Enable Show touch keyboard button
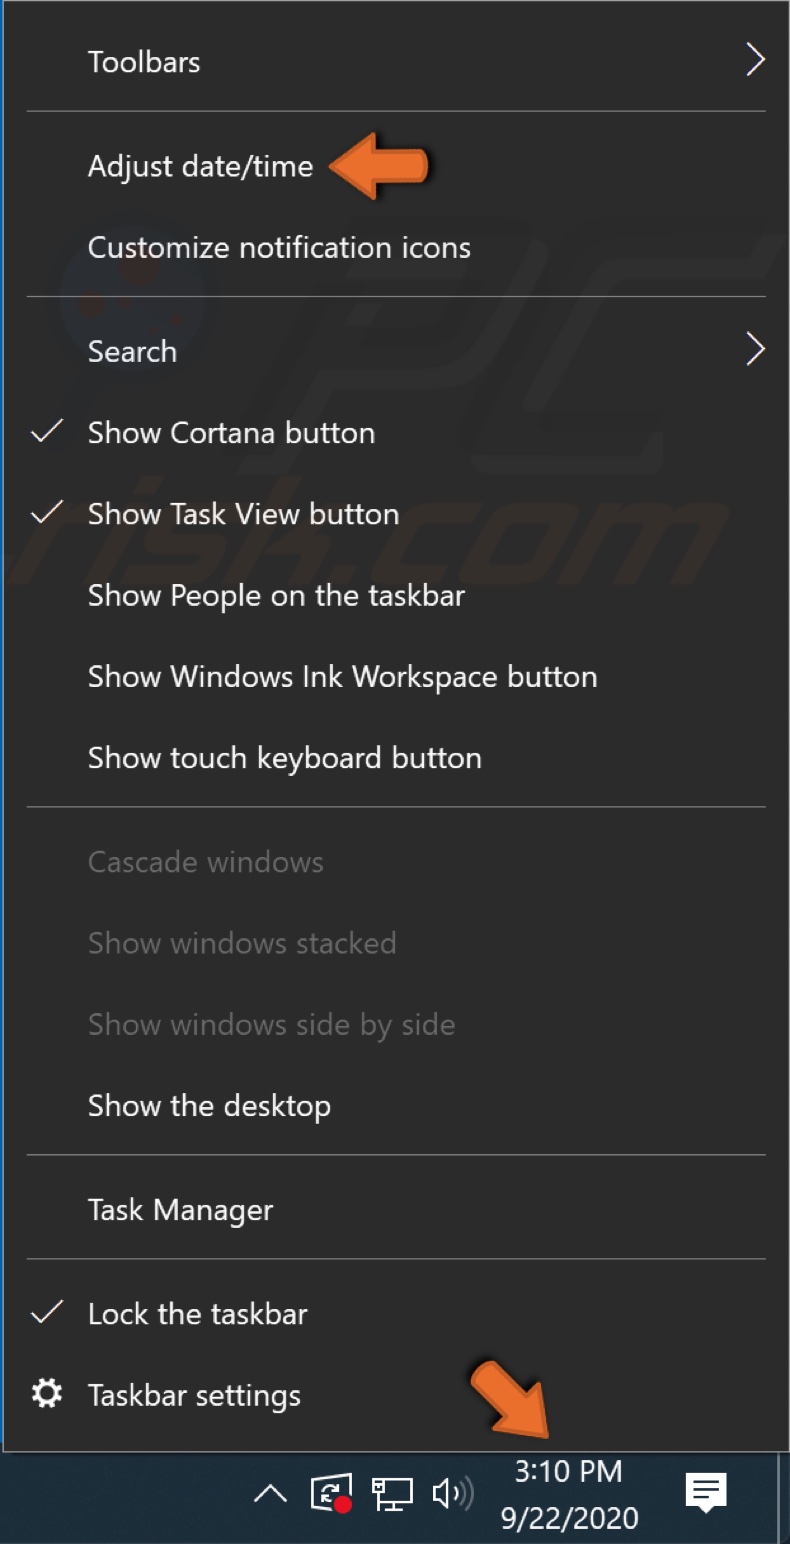This screenshot has width=790, height=1544. 284,757
